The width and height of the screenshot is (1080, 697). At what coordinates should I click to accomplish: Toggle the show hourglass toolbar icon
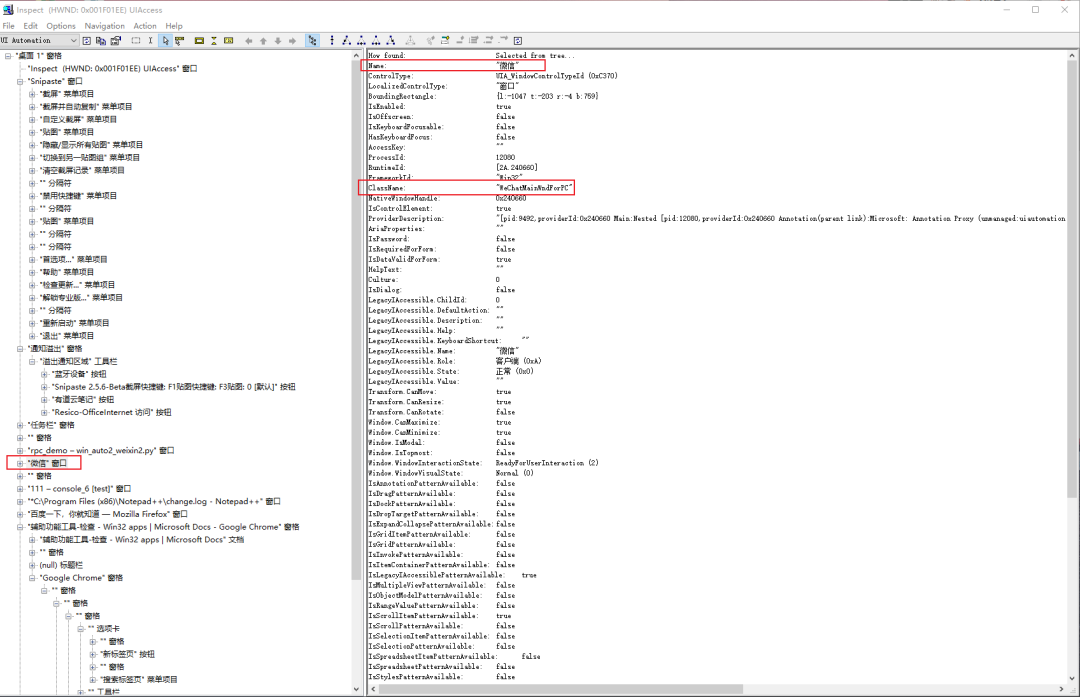coord(213,40)
